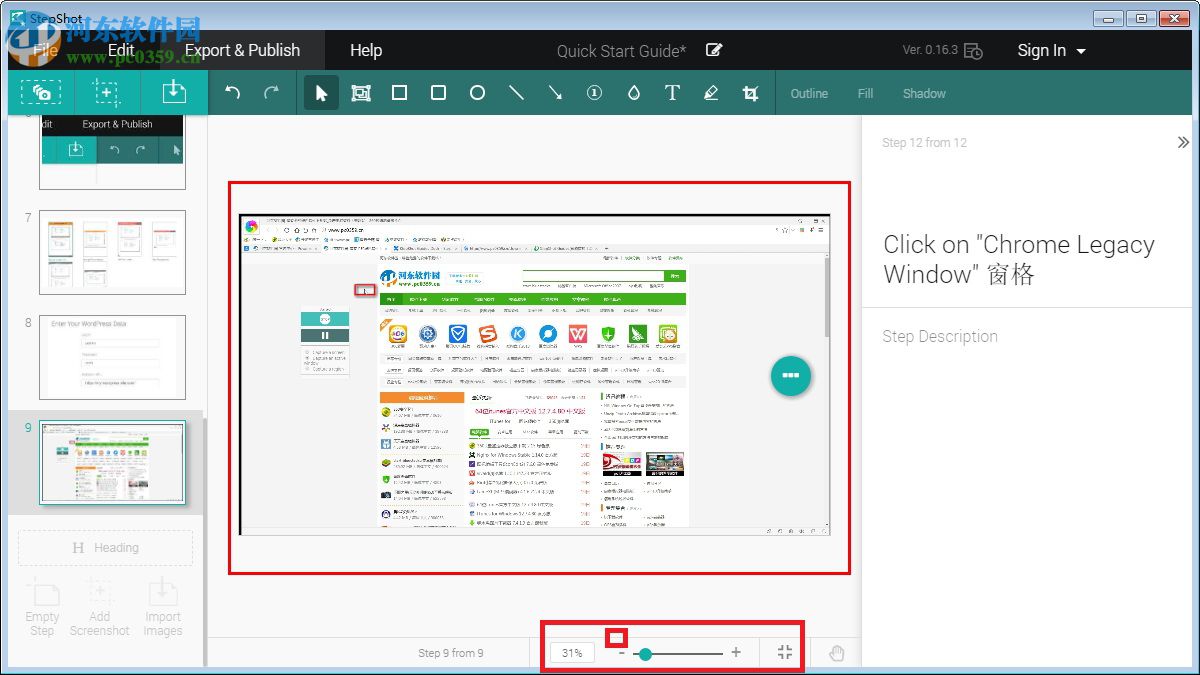Enable the hand pan tool
1200x675 pixels.
tap(837, 653)
